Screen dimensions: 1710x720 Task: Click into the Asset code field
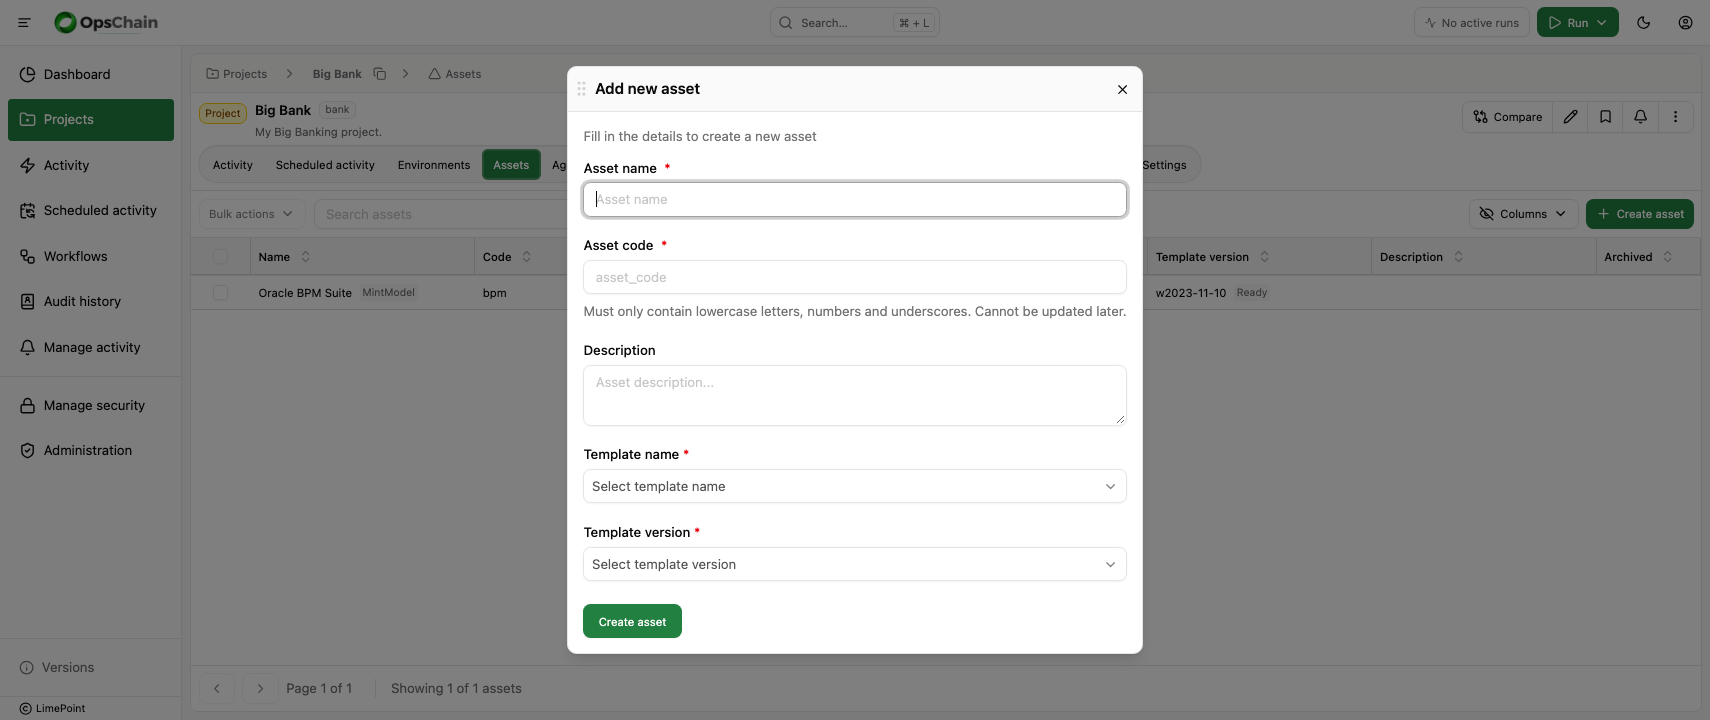pos(855,277)
